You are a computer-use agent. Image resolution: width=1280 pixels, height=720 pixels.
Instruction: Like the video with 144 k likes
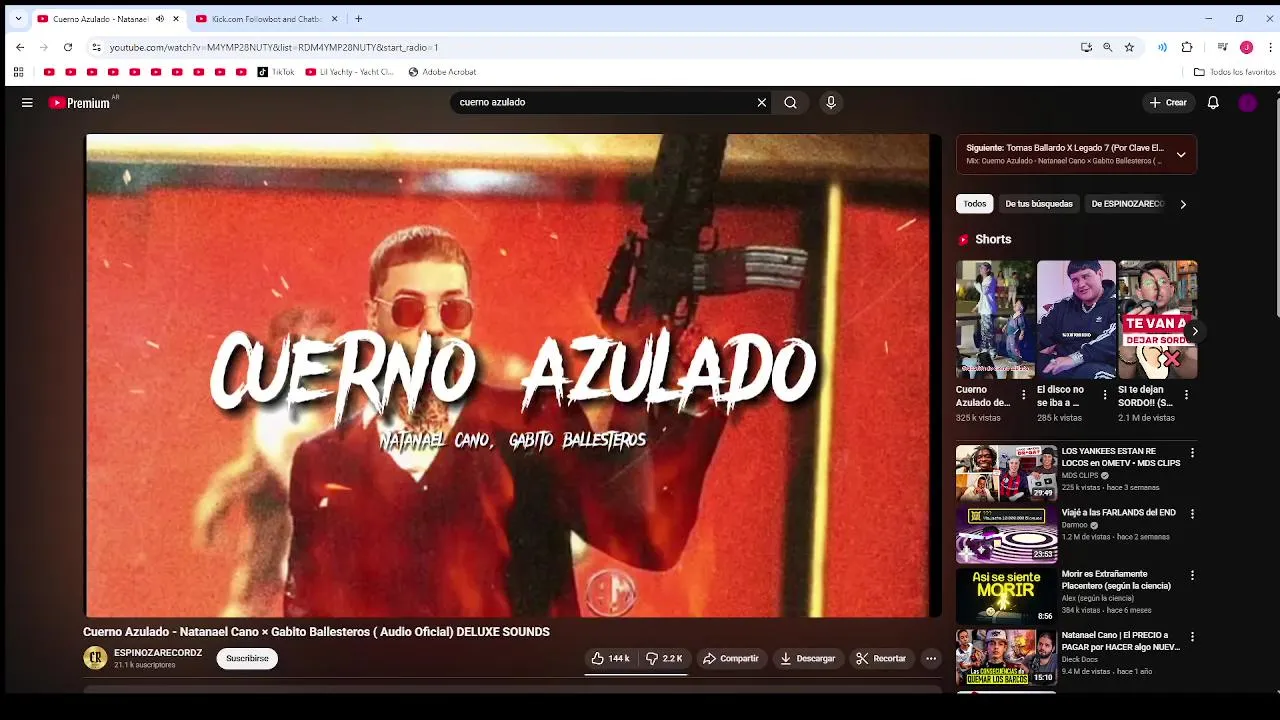pos(610,658)
